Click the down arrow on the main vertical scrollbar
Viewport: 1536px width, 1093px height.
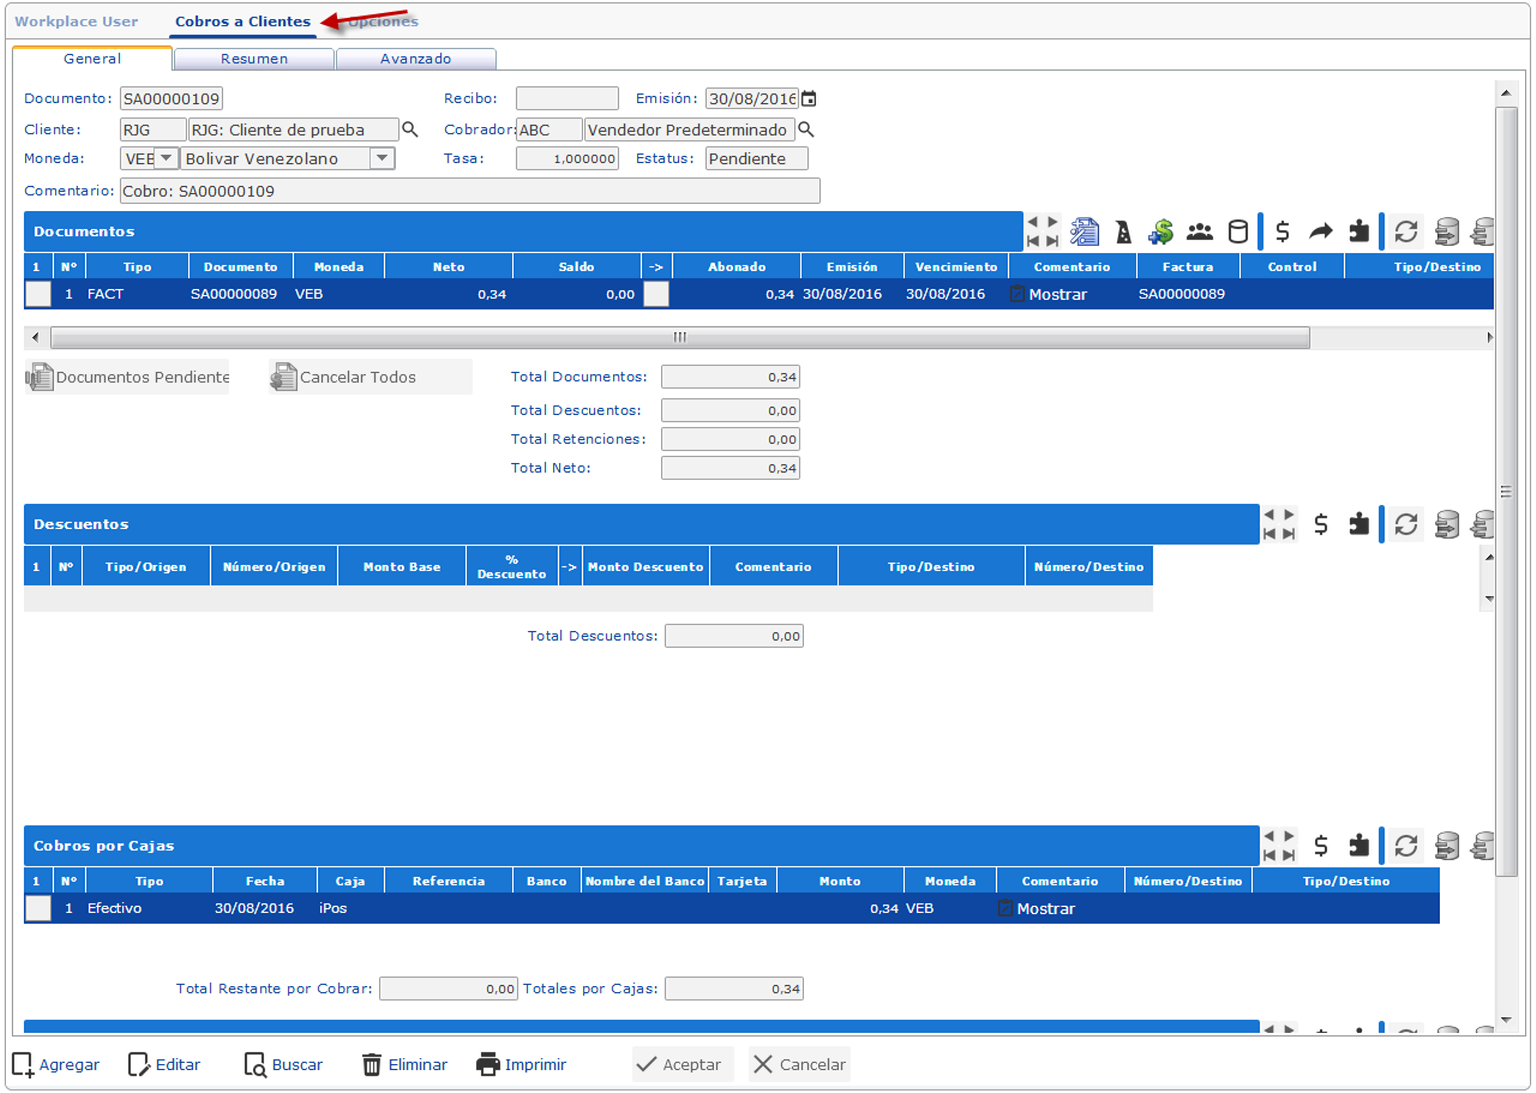[1506, 1020]
